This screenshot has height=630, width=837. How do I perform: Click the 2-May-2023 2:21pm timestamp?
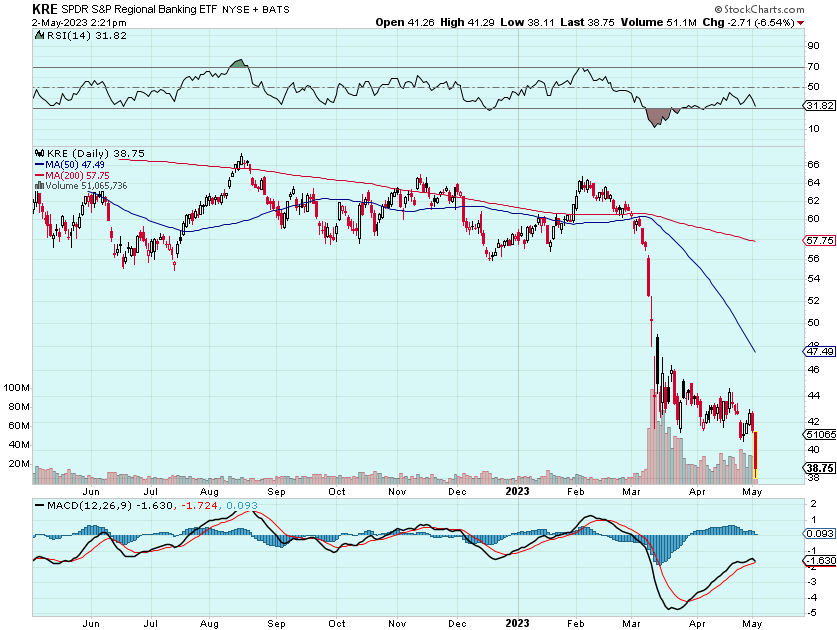tap(79, 23)
